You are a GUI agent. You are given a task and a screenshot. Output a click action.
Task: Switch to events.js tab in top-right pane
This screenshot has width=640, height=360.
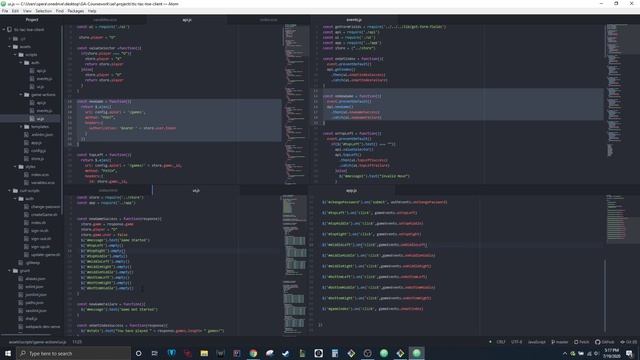354,20
